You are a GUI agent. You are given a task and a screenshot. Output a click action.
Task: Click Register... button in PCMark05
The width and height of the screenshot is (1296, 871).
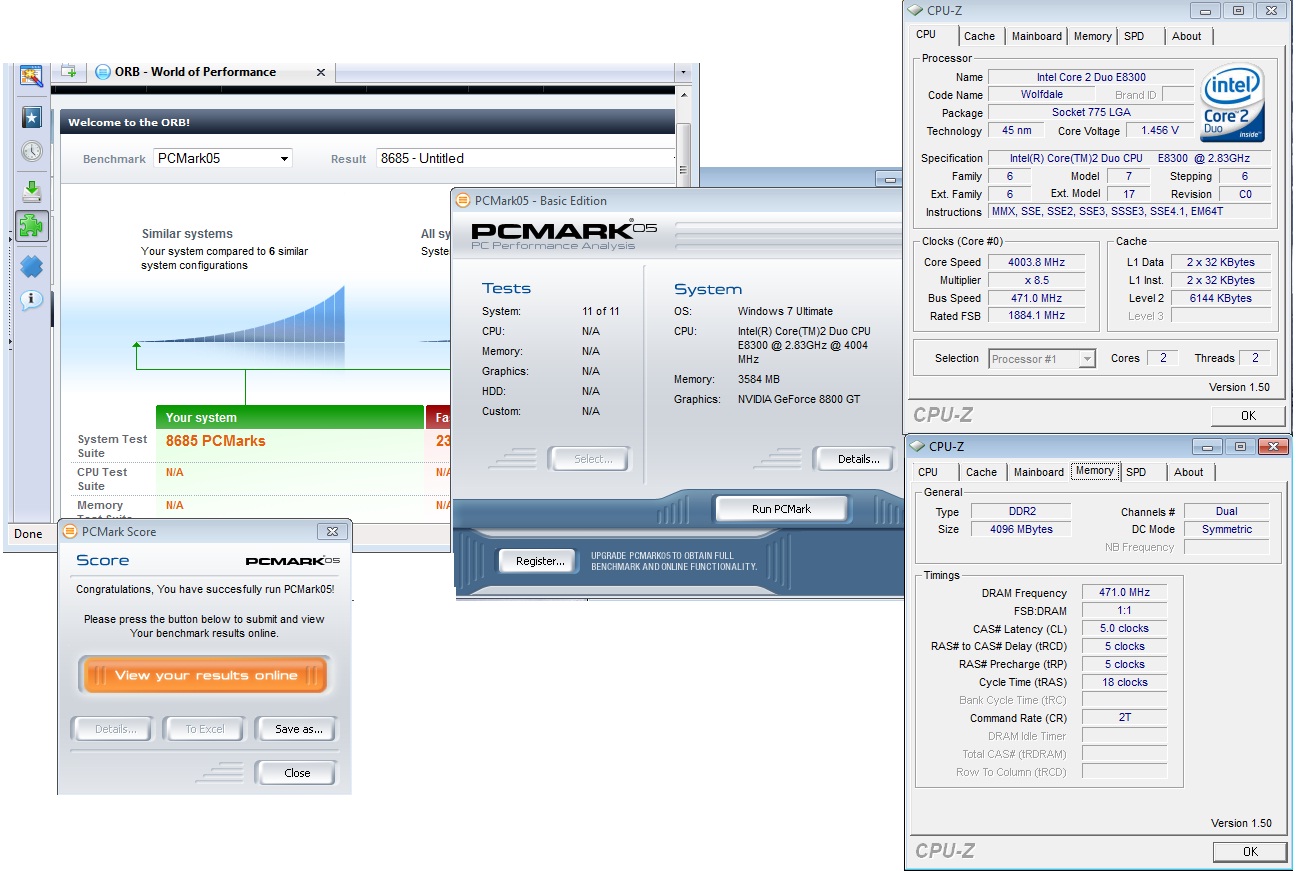(x=540, y=561)
